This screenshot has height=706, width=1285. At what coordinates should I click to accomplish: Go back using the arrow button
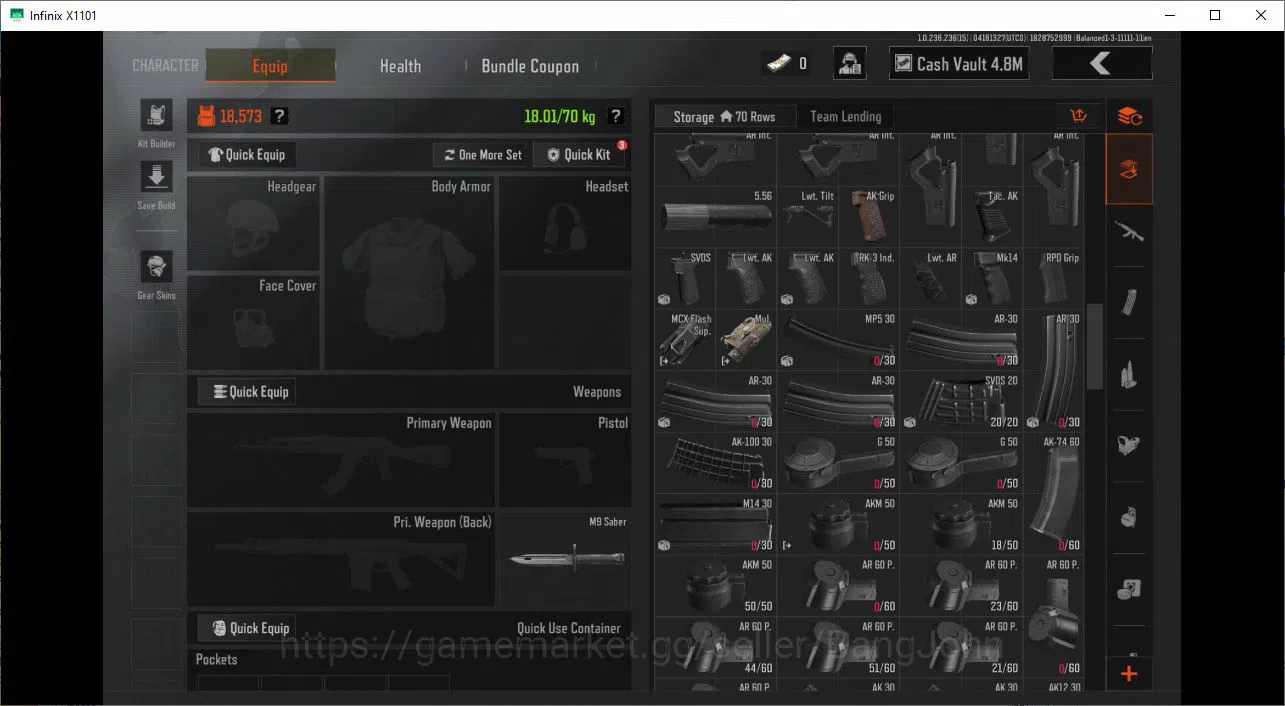tap(1102, 64)
